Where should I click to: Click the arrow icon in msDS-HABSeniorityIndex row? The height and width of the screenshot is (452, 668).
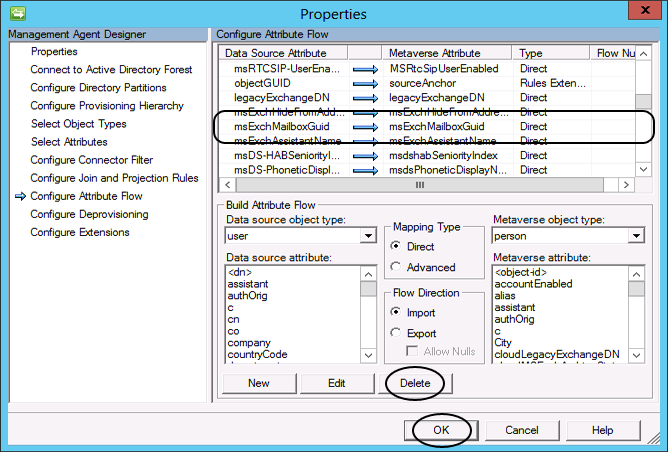[366, 156]
